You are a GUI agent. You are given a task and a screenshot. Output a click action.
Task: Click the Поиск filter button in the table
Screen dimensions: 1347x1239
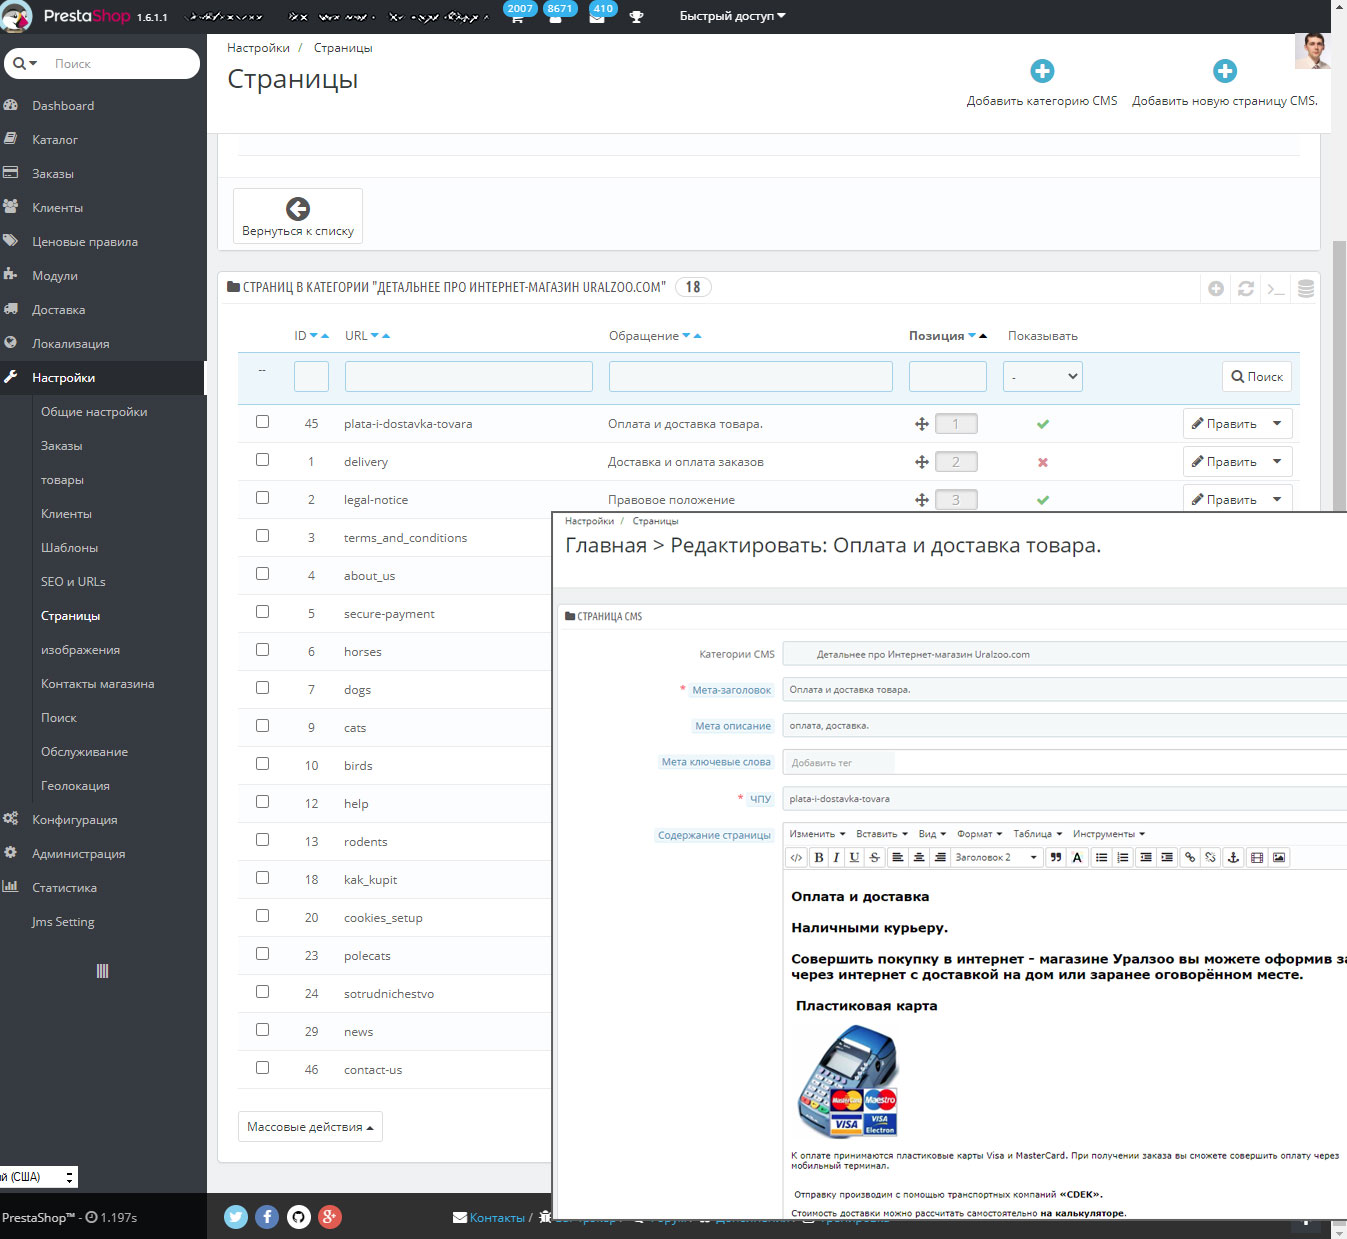[1257, 377]
